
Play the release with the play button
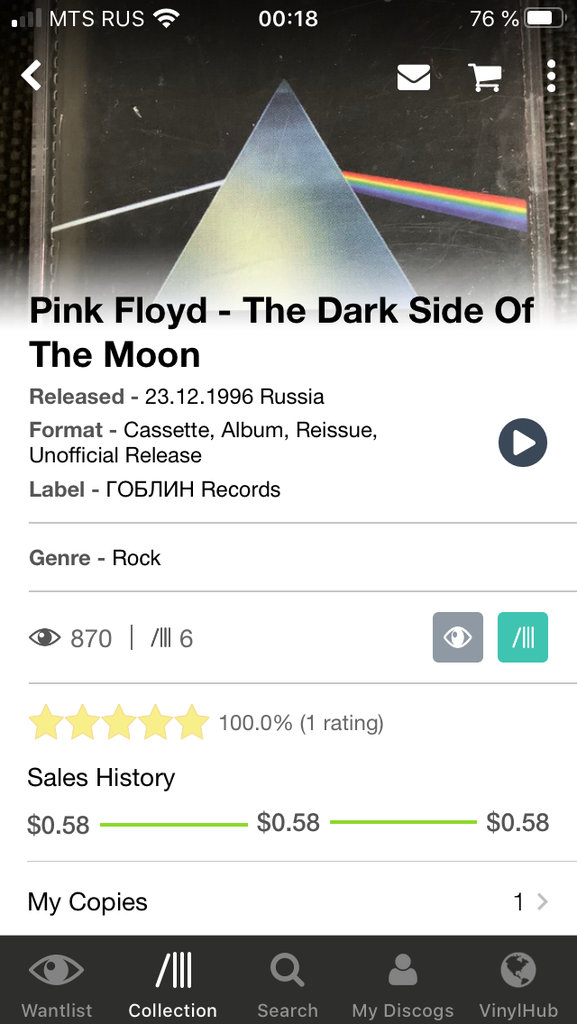522,442
